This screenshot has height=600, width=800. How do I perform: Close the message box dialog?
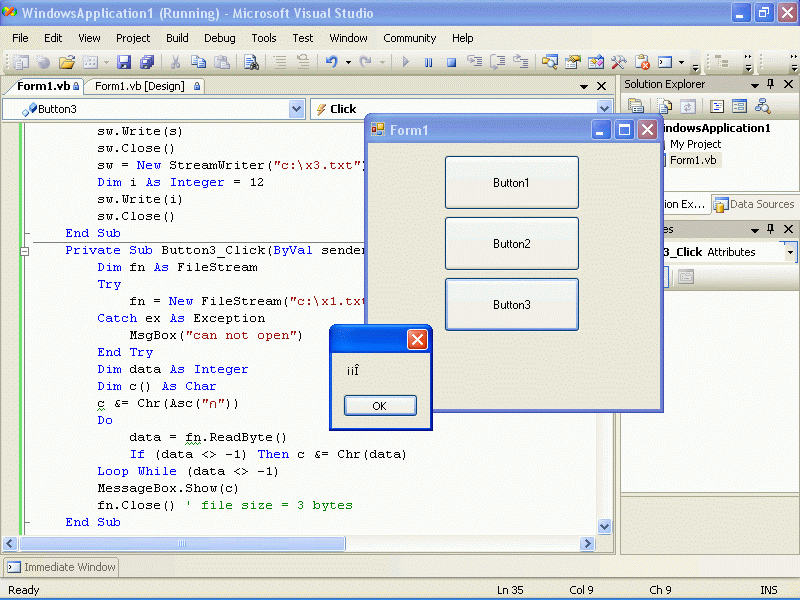(417, 339)
